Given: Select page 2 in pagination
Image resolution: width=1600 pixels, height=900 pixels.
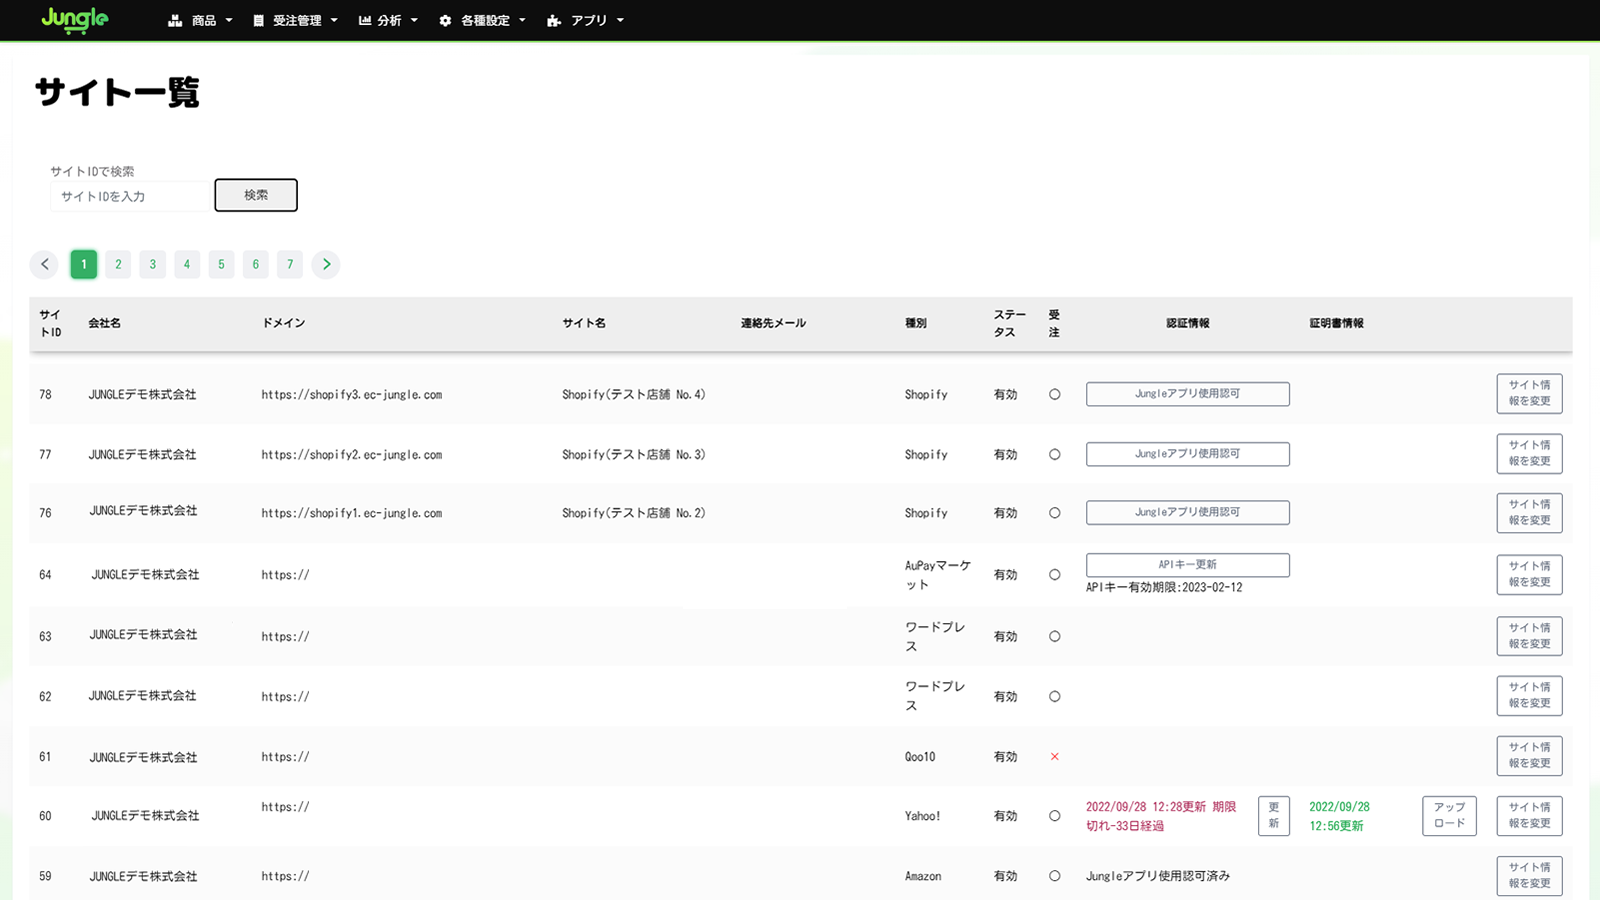Looking at the screenshot, I should coord(118,264).
